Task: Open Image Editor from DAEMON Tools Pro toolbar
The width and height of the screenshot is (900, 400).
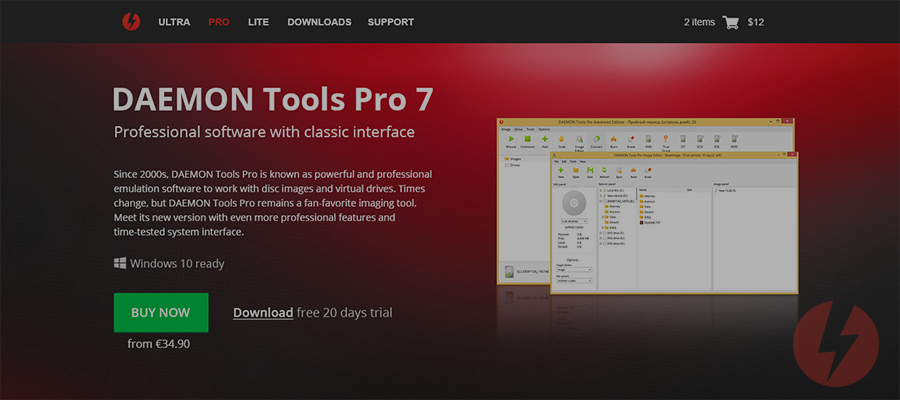Action: point(580,141)
